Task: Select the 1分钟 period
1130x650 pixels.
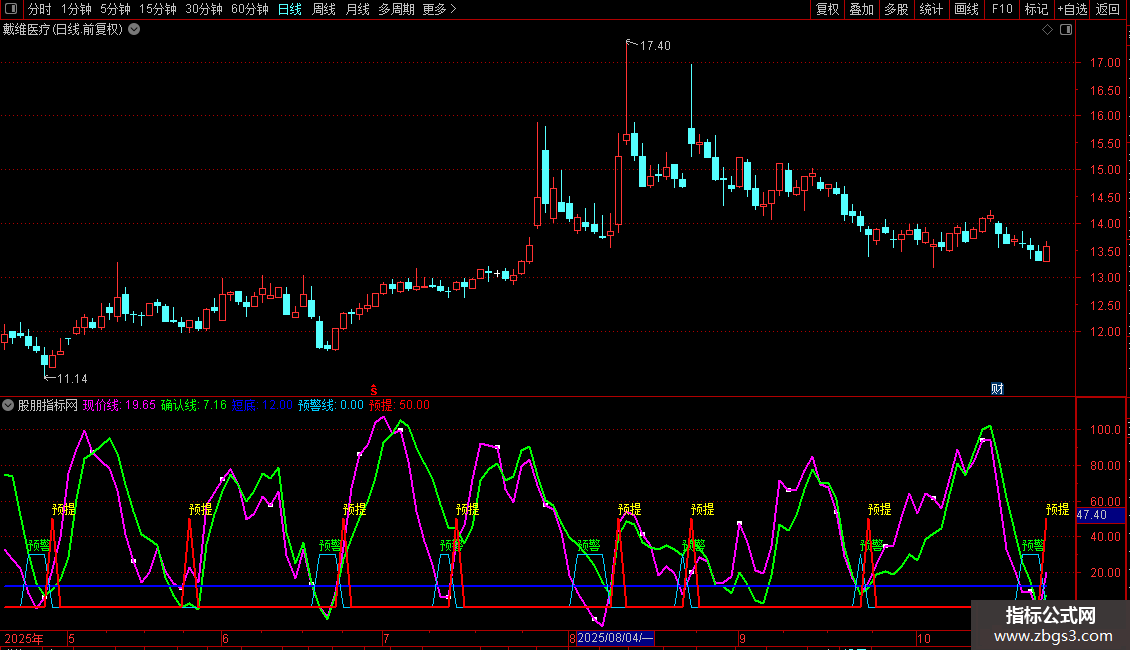Action: 76,9
